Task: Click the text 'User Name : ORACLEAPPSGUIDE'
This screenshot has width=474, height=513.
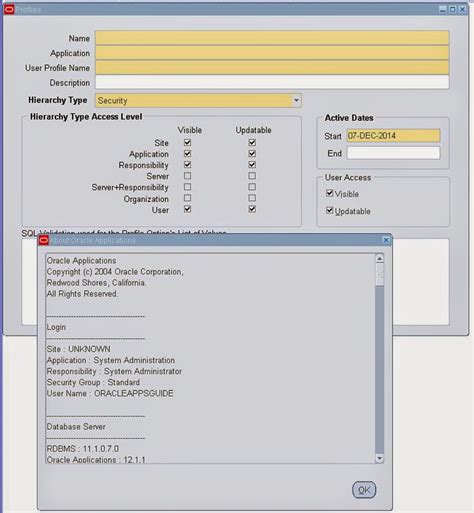Action: pos(110,393)
